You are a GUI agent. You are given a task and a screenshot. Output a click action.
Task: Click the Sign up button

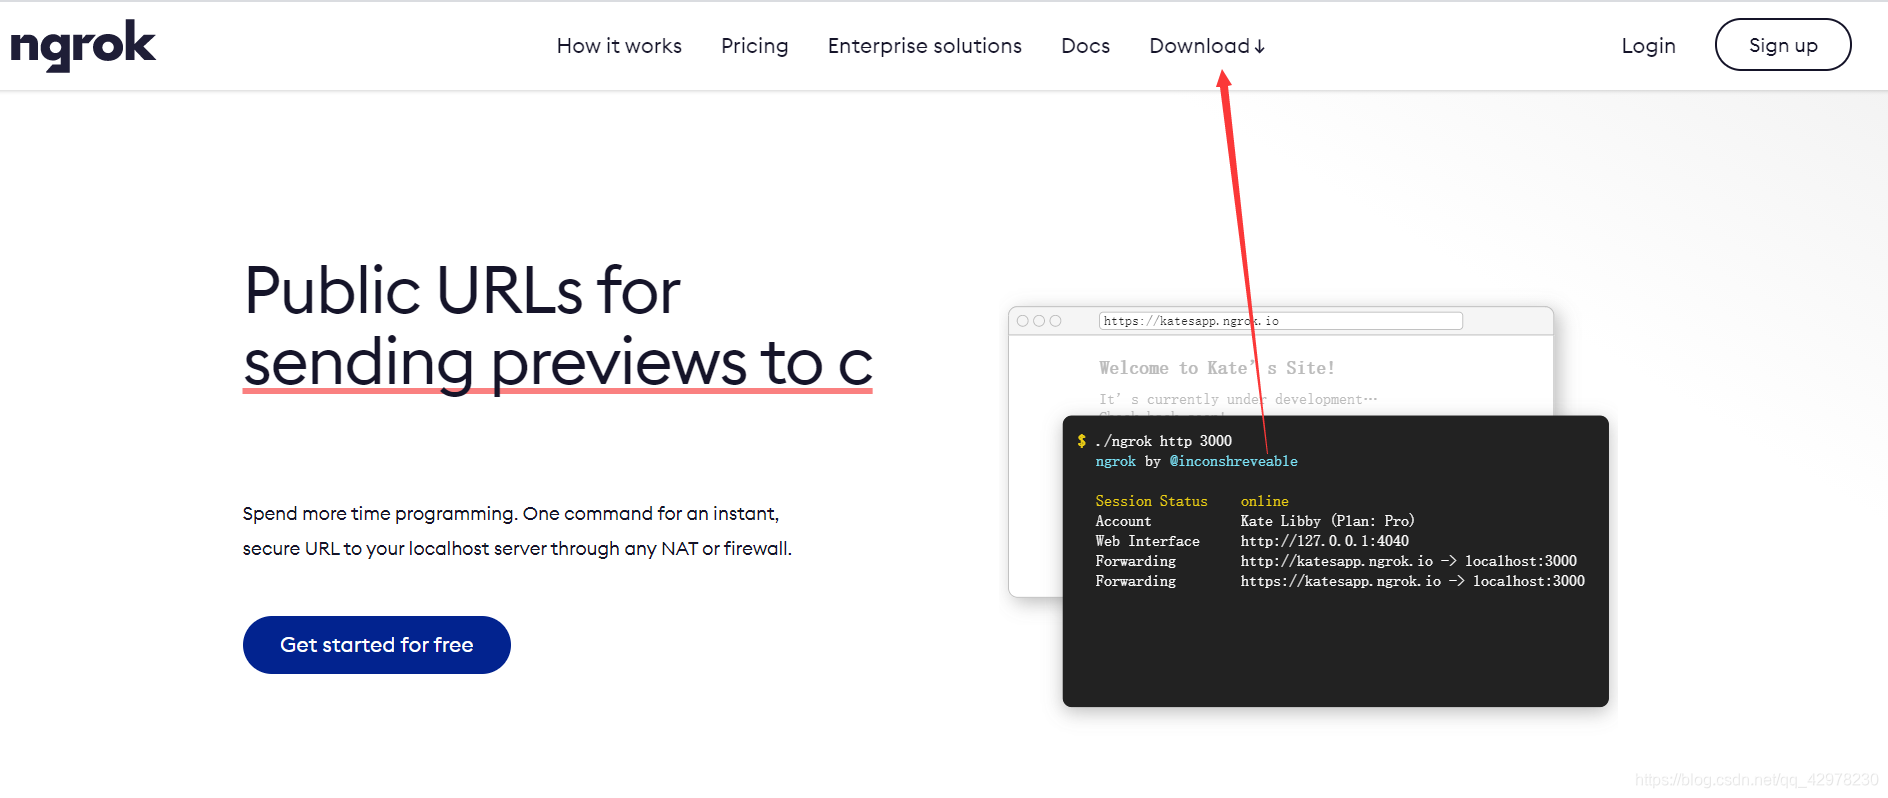(1783, 45)
